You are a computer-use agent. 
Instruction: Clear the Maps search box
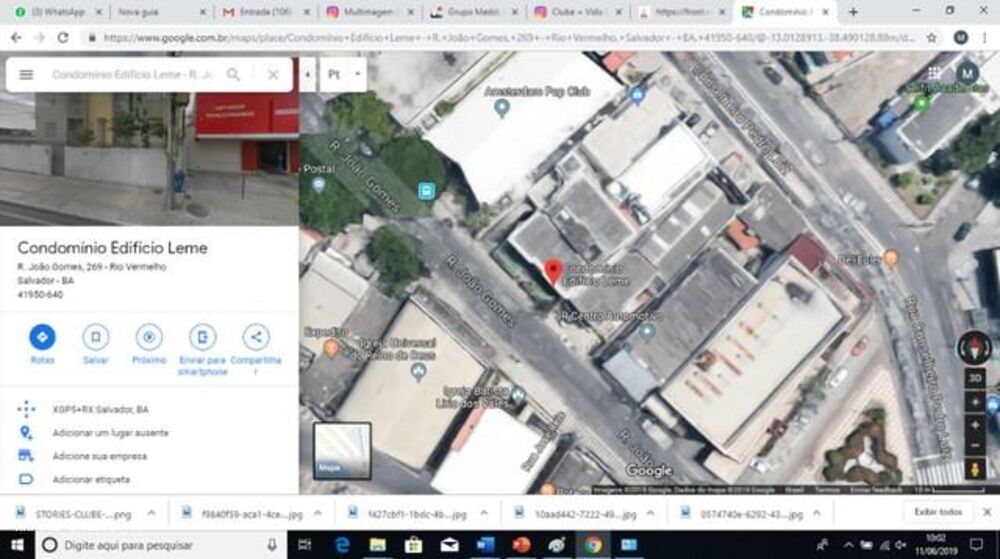point(273,75)
